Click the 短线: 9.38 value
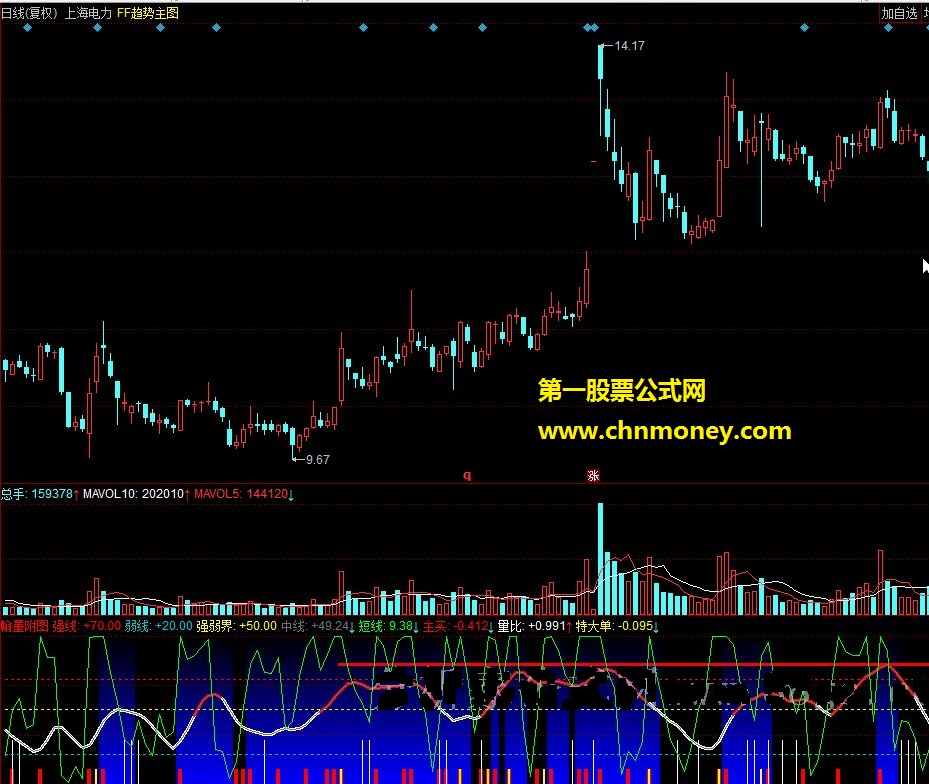This screenshot has width=929, height=784. (389, 626)
